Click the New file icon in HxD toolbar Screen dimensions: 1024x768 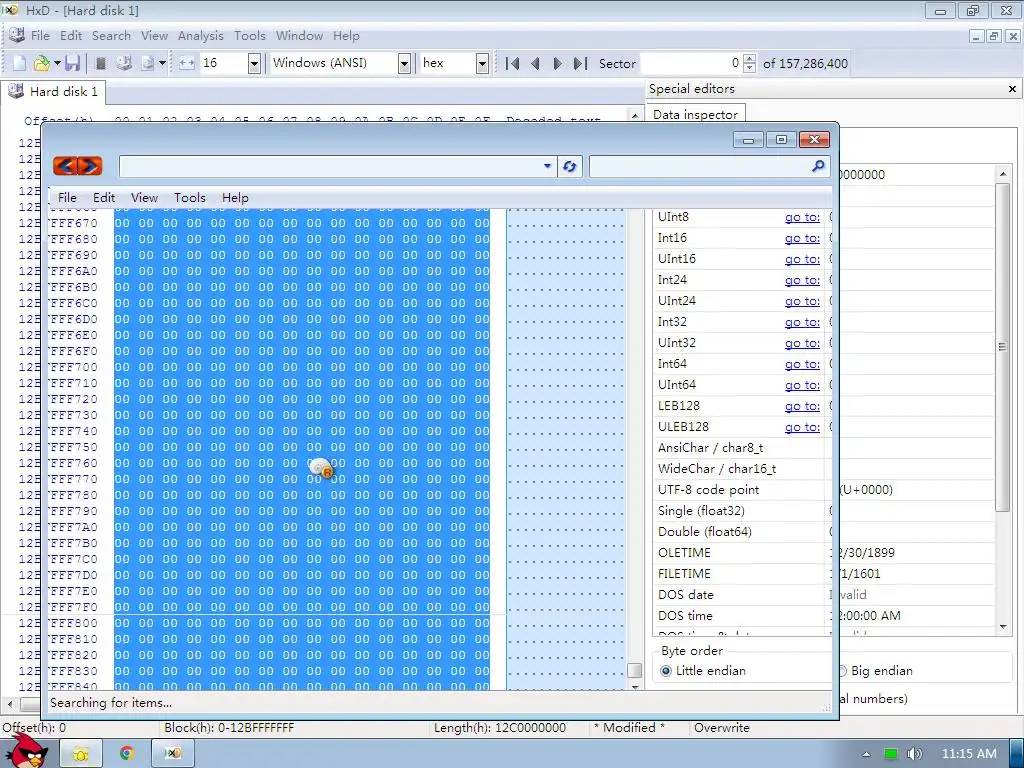[20, 63]
